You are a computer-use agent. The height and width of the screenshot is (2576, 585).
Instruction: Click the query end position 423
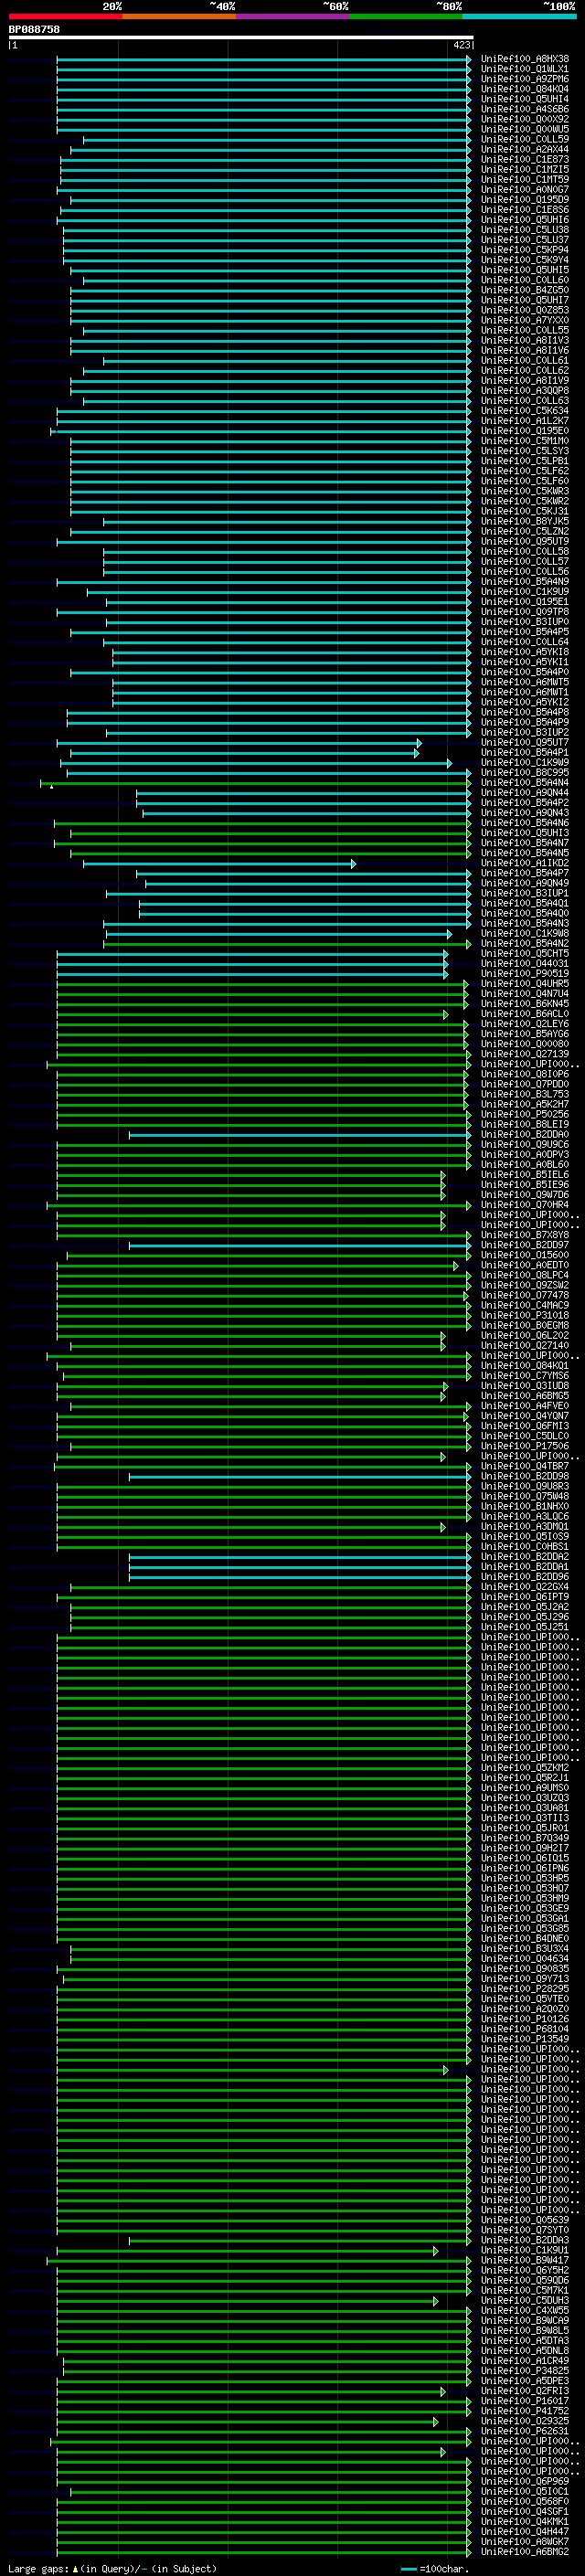point(461,45)
